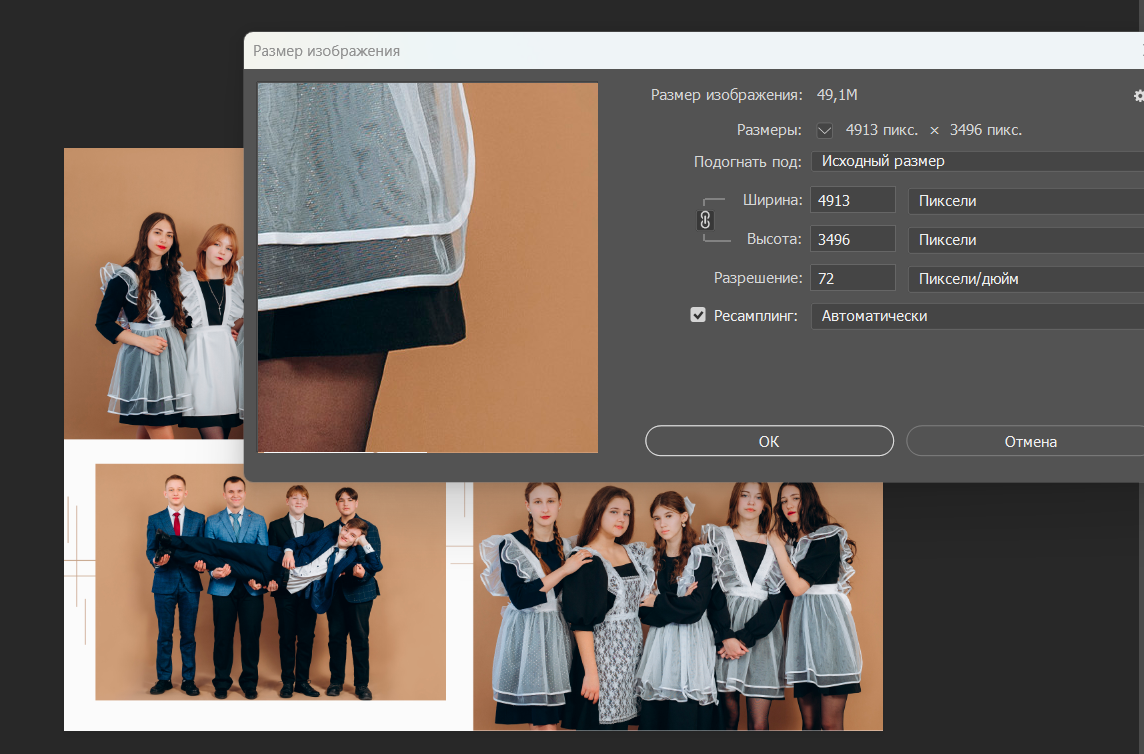The width and height of the screenshot is (1144, 754).
Task: Open the Автоматически resampling method dropdown
Action: (x=978, y=316)
